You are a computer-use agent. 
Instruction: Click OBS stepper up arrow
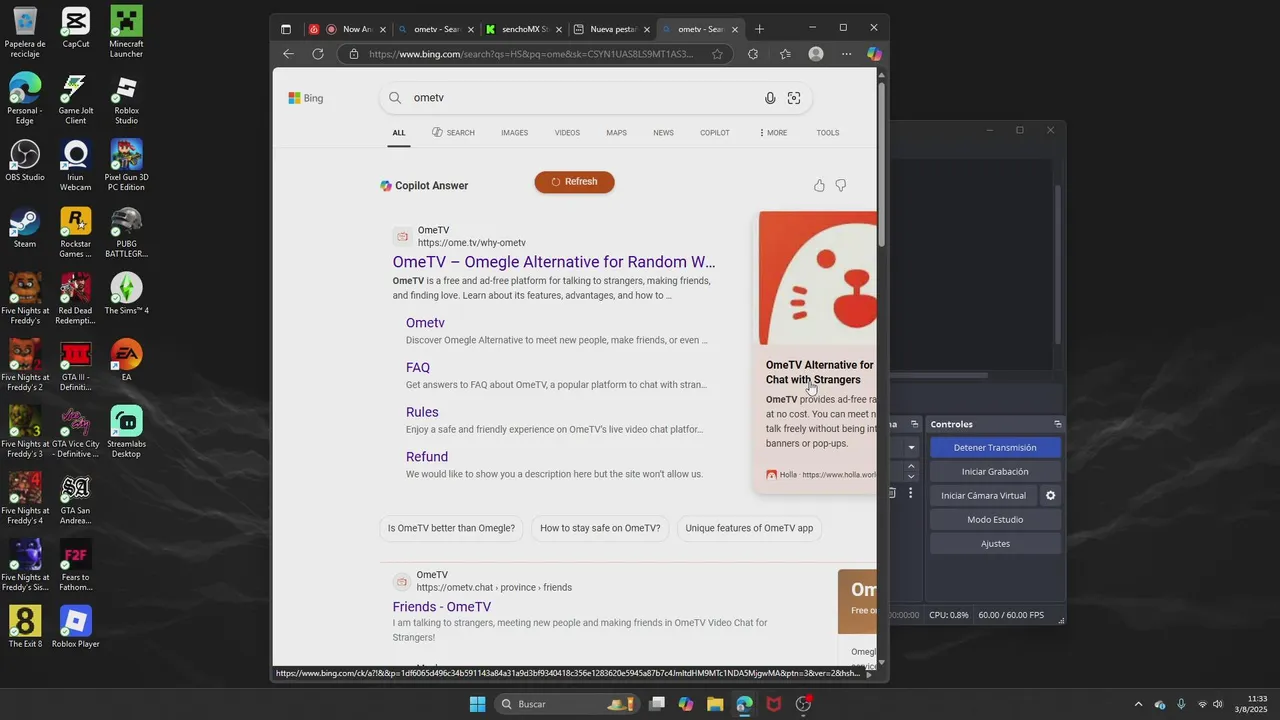(911, 466)
